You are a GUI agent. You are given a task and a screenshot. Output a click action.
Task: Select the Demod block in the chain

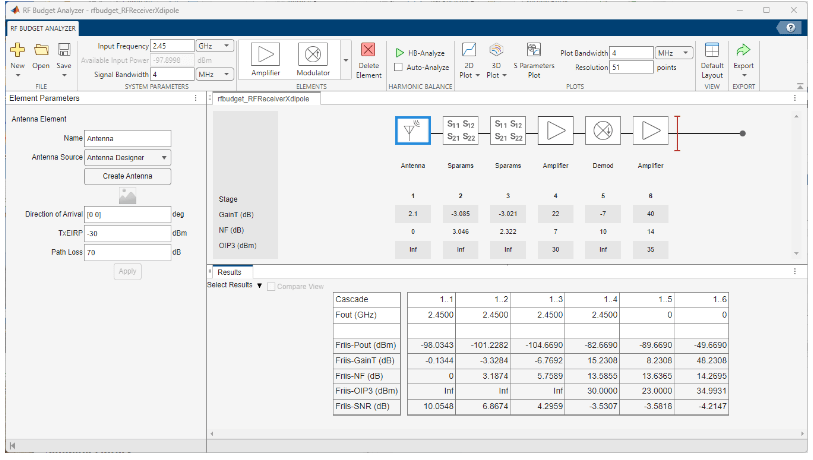point(603,130)
